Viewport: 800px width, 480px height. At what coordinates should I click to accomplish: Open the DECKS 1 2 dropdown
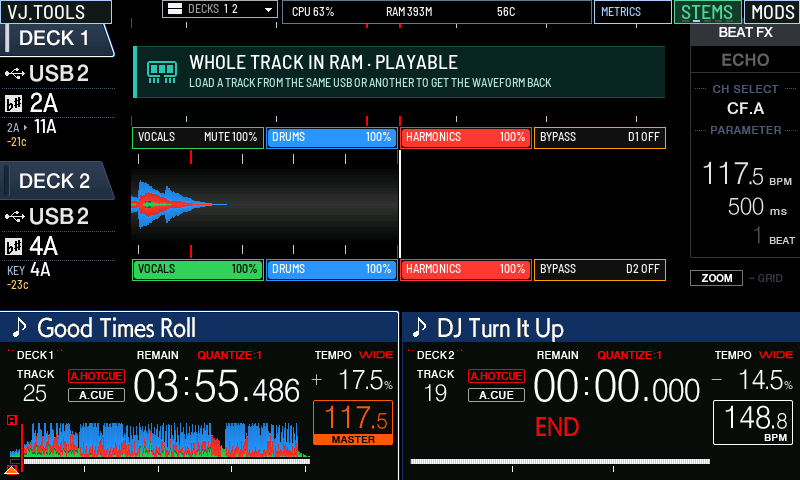pos(220,9)
